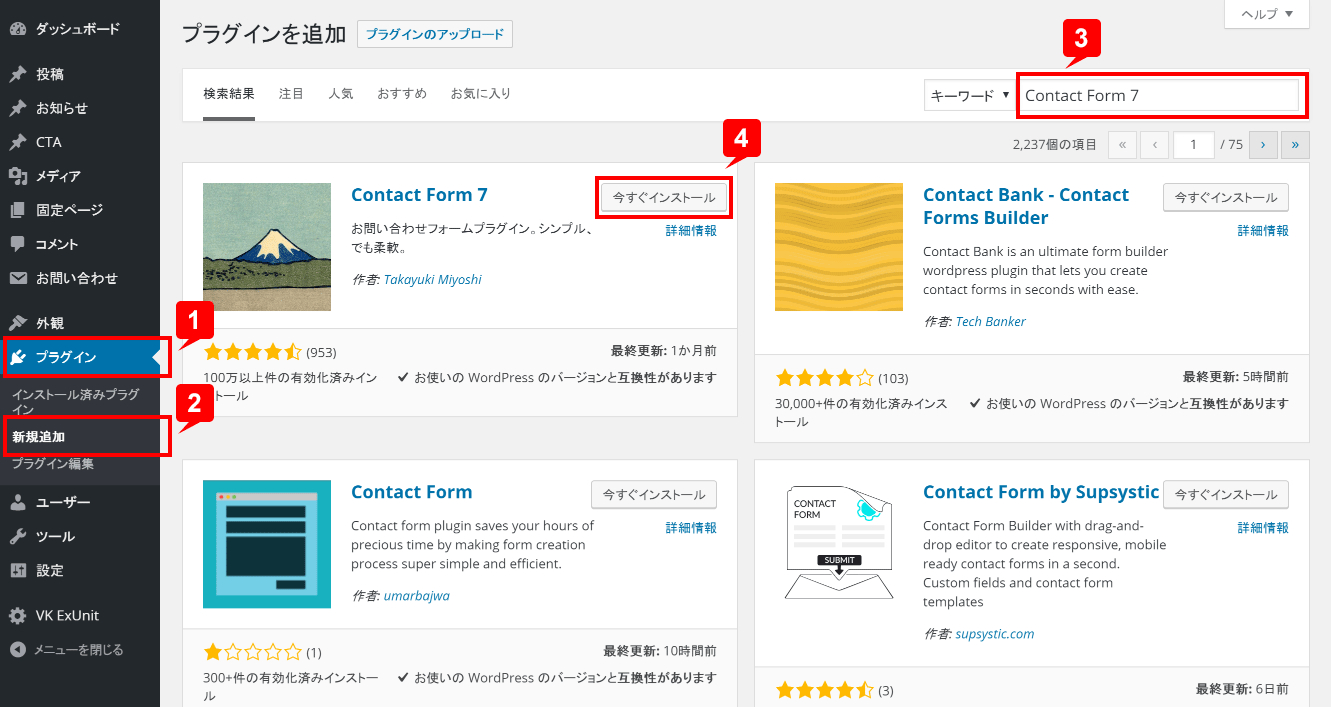Open the Contact Form 7 title link
1331x707 pixels.
pos(419,195)
